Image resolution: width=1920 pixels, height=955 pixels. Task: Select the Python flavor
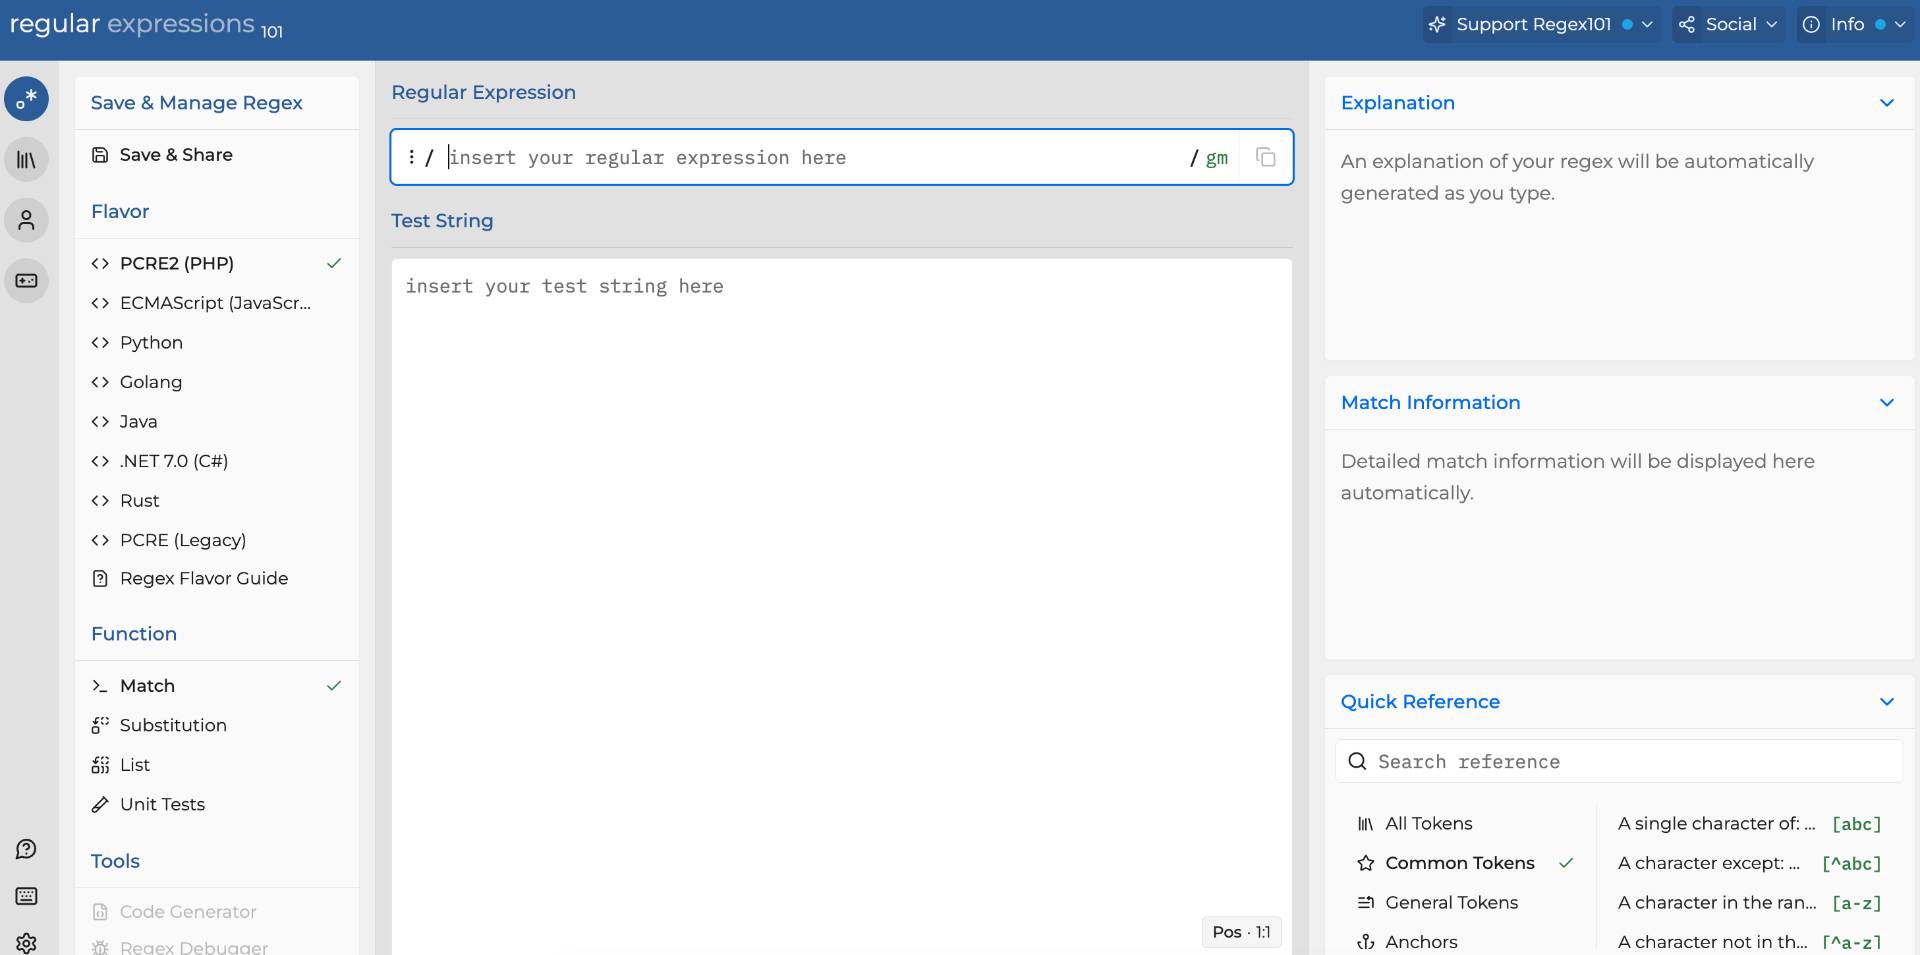(x=151, y=342)
